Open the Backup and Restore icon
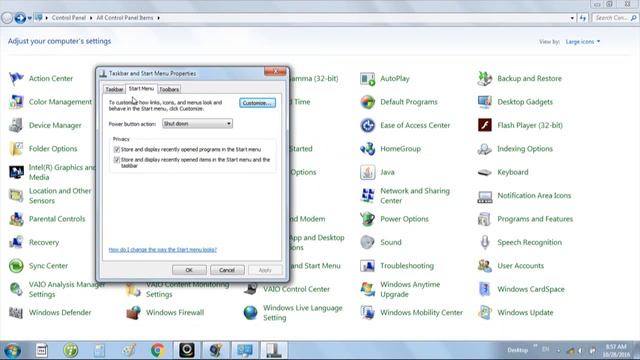Image resolution: width=640 pixels, height=360 pixels. tap(484, 78)
